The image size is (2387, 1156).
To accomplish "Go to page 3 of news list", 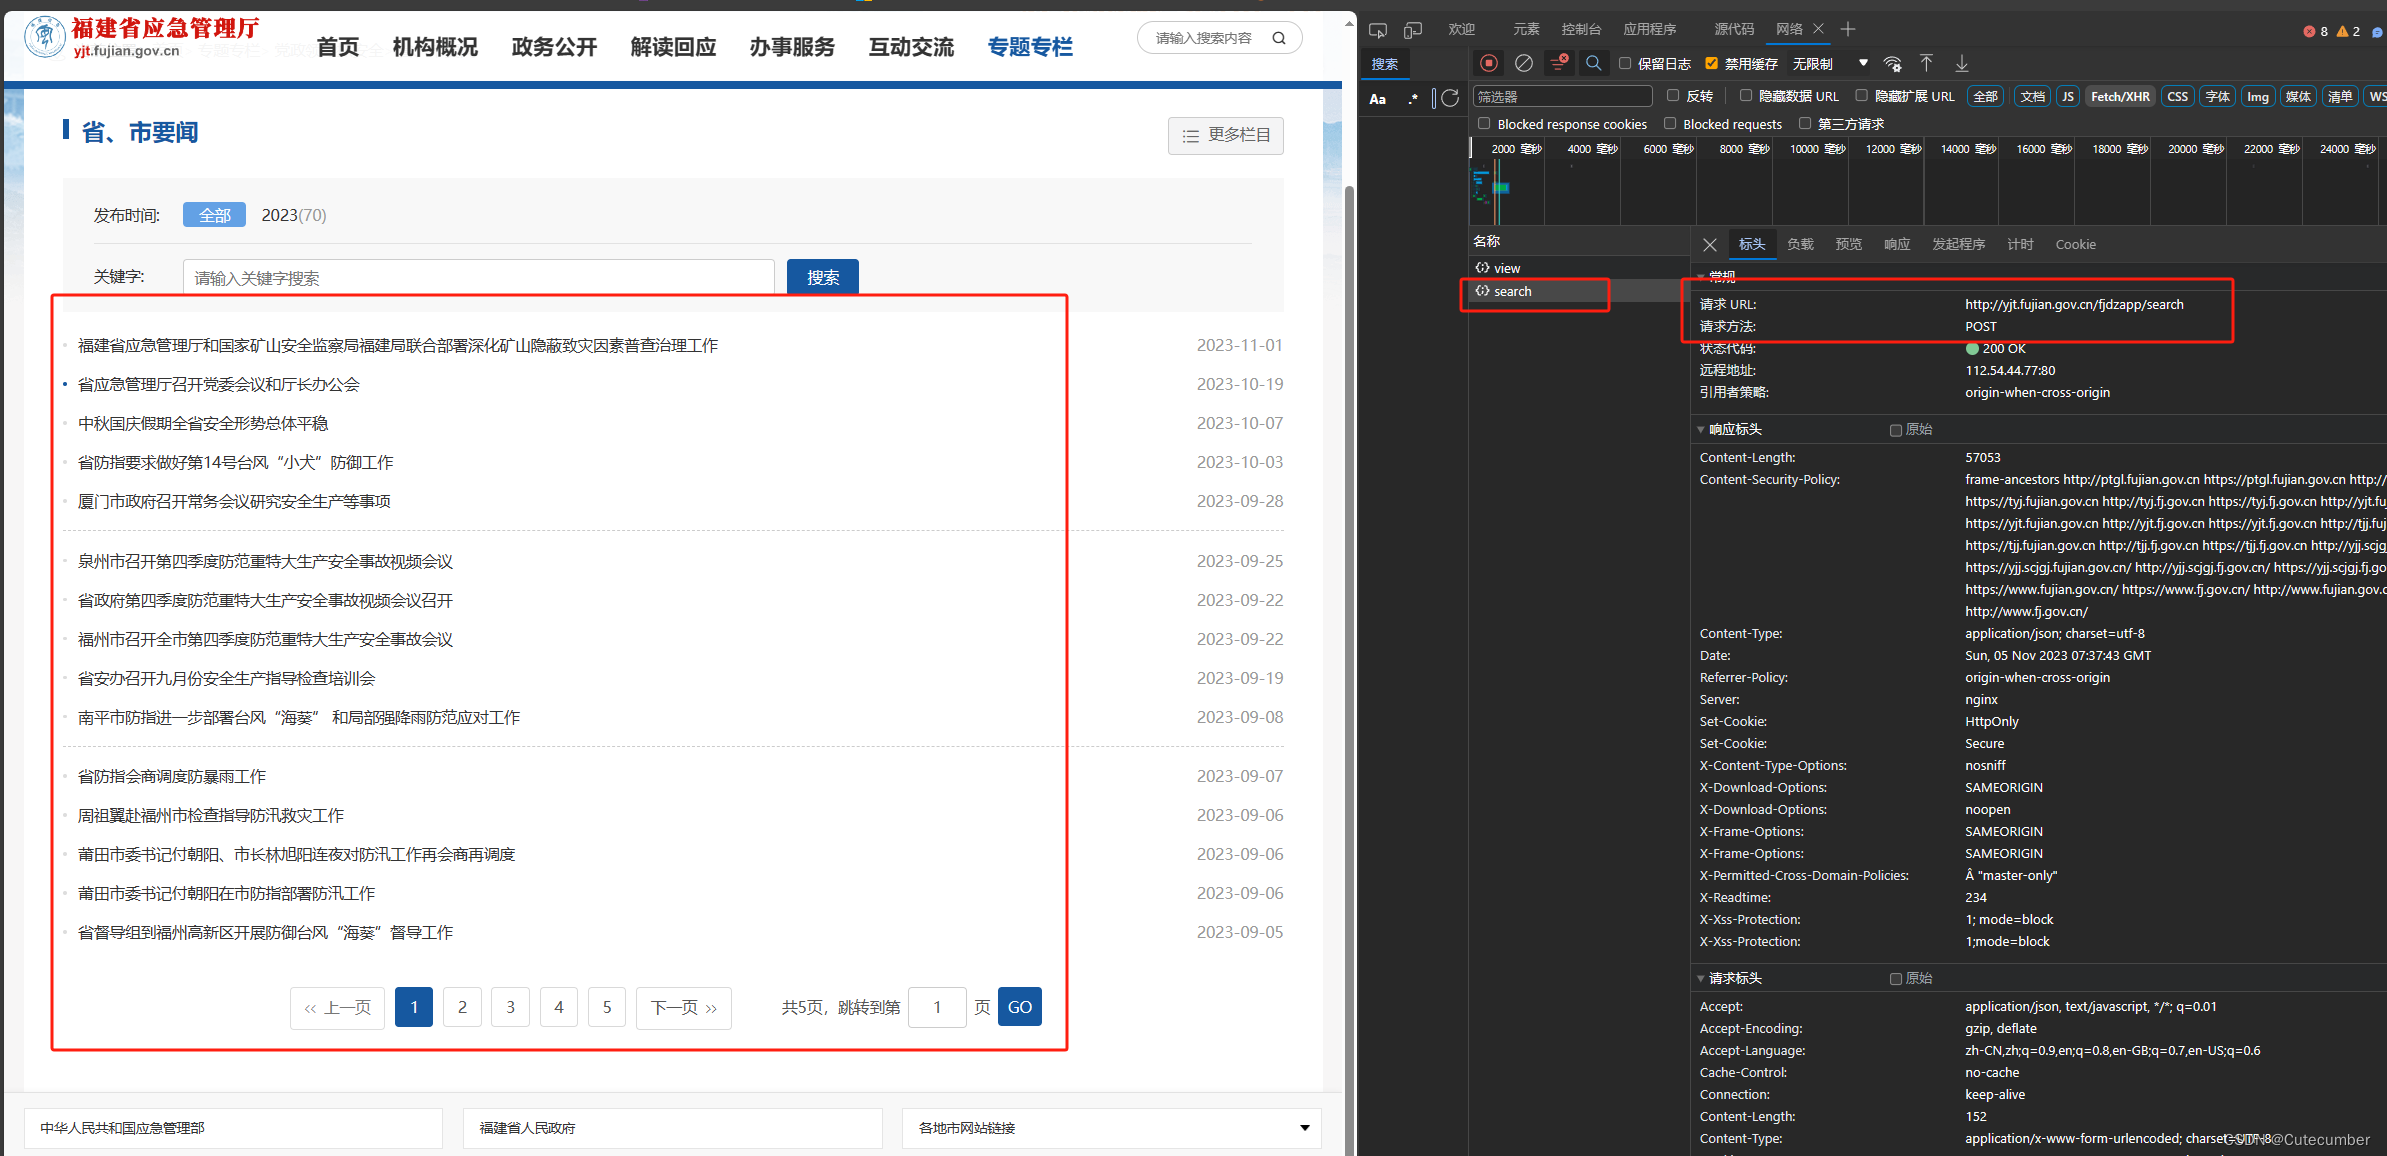I will pos(510,1007).
